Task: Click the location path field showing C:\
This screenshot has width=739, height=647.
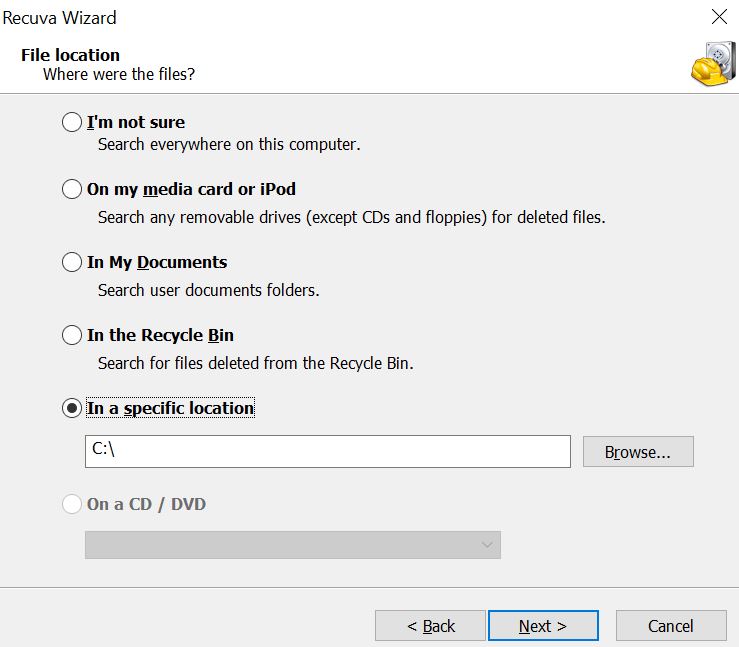Action: (x=327, y=451)
